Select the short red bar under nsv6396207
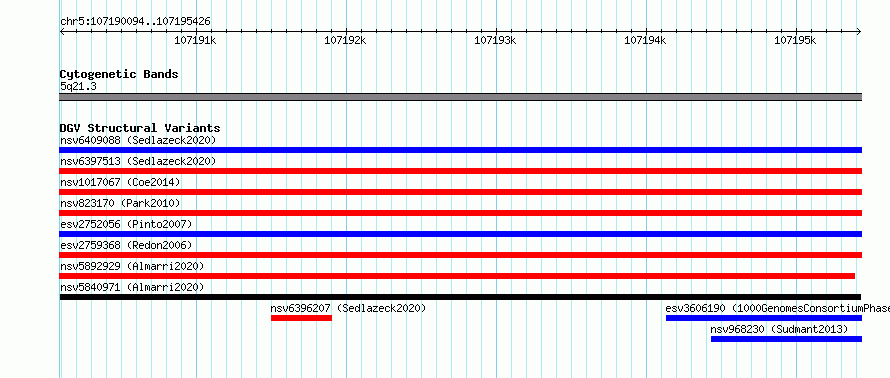This screenshot has height=378, width=890. [301, 318]
